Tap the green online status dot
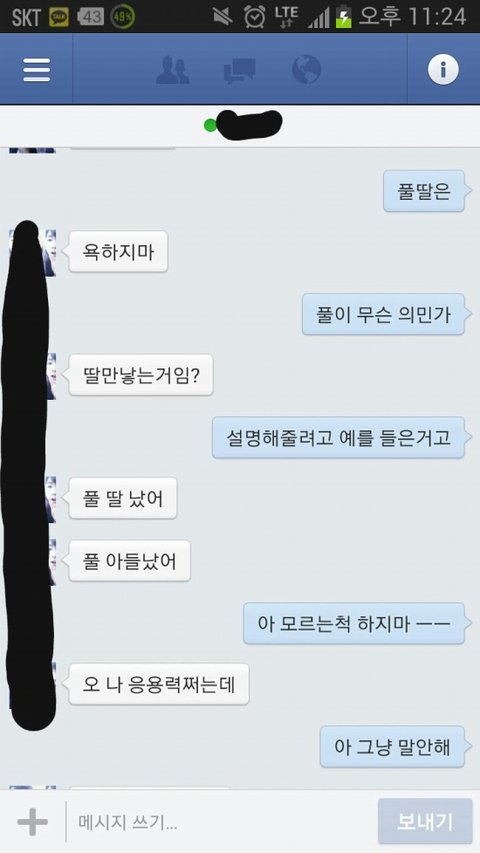Screen dimensions: 480x853 (210, 125)
